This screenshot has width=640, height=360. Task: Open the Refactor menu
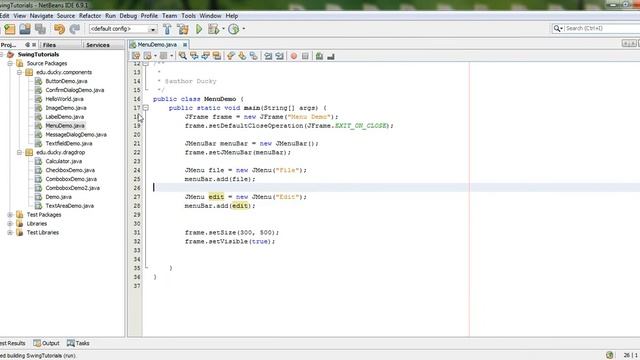coord(90,16)
